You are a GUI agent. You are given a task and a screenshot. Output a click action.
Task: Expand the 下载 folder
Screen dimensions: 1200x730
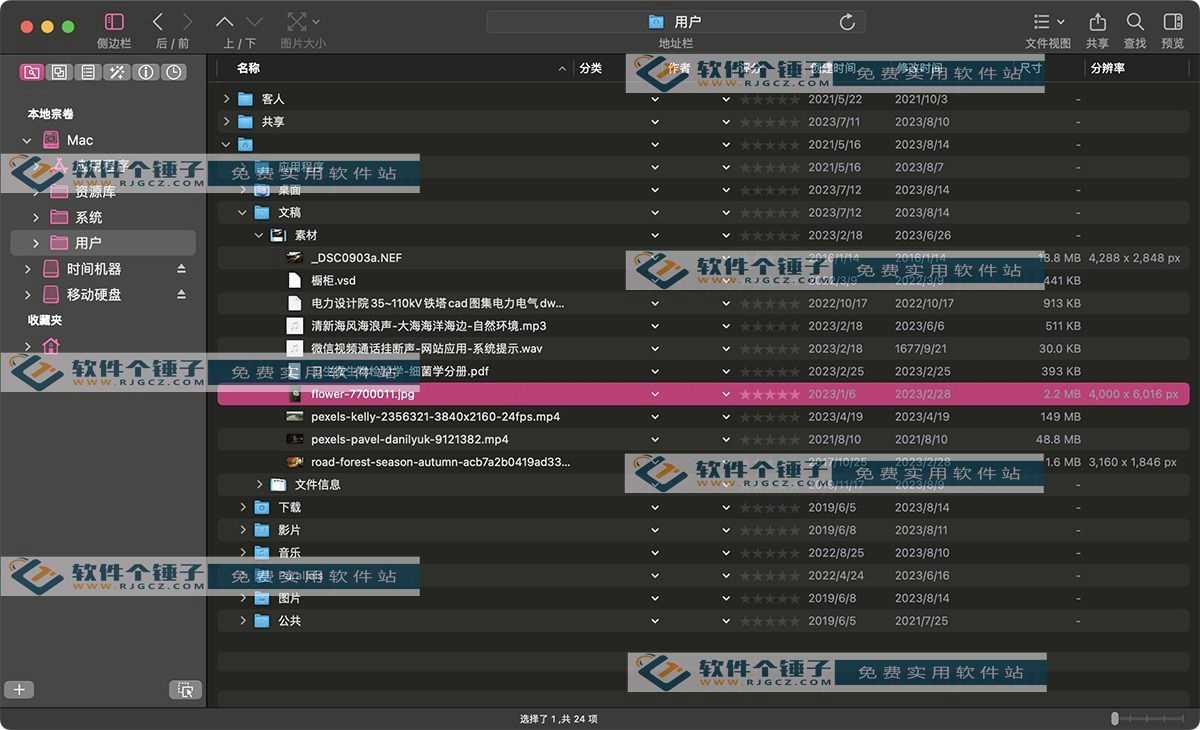click(243, 508)
